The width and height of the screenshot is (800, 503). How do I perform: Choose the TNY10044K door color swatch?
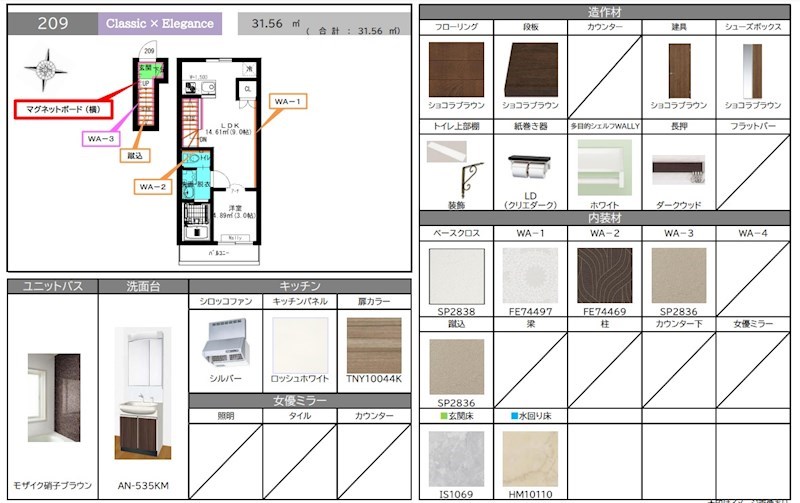coord(373,345)
